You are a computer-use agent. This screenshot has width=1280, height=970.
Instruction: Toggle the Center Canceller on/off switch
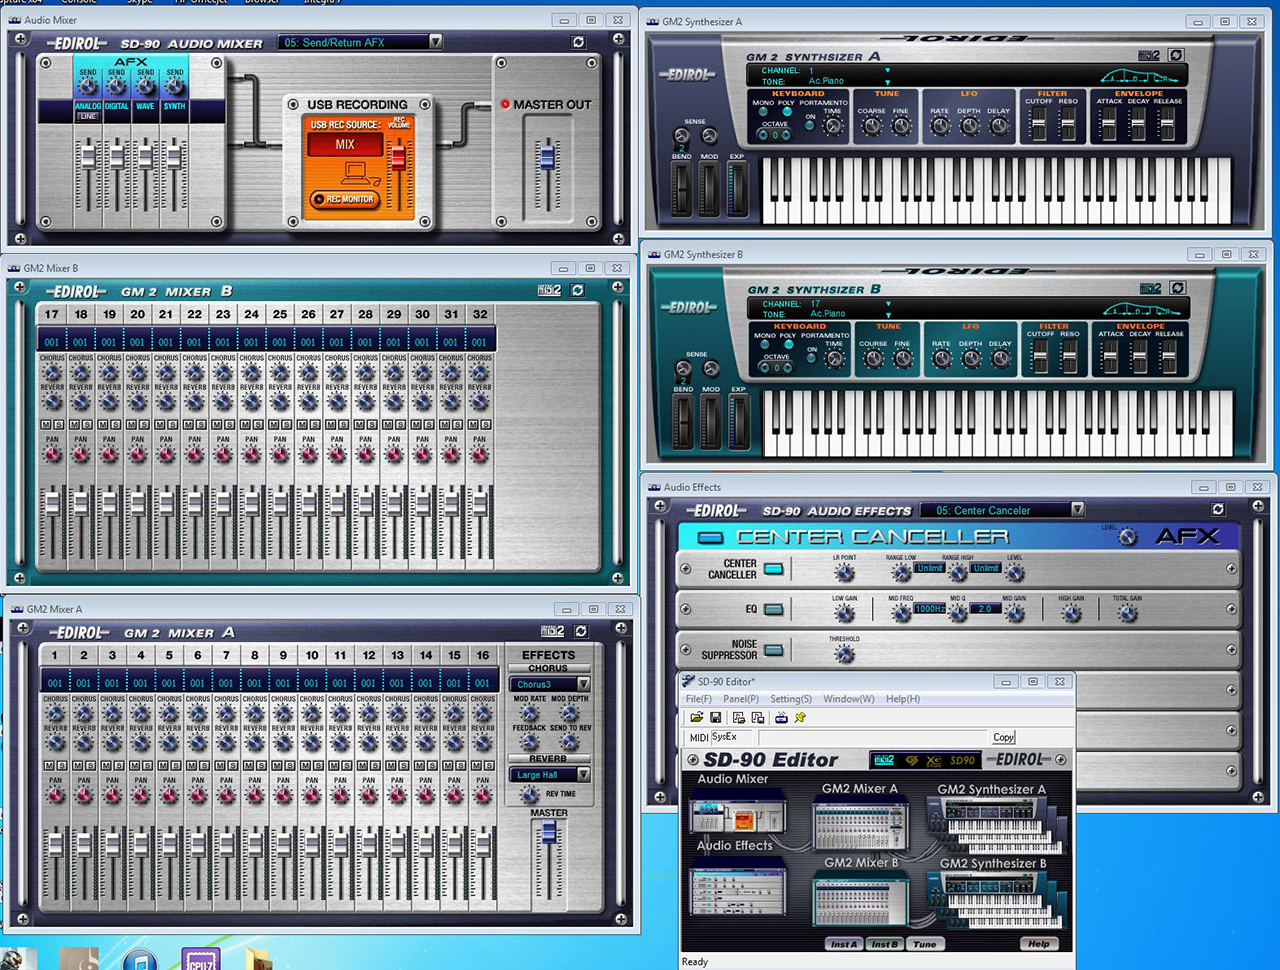click(x=774, y=569)
